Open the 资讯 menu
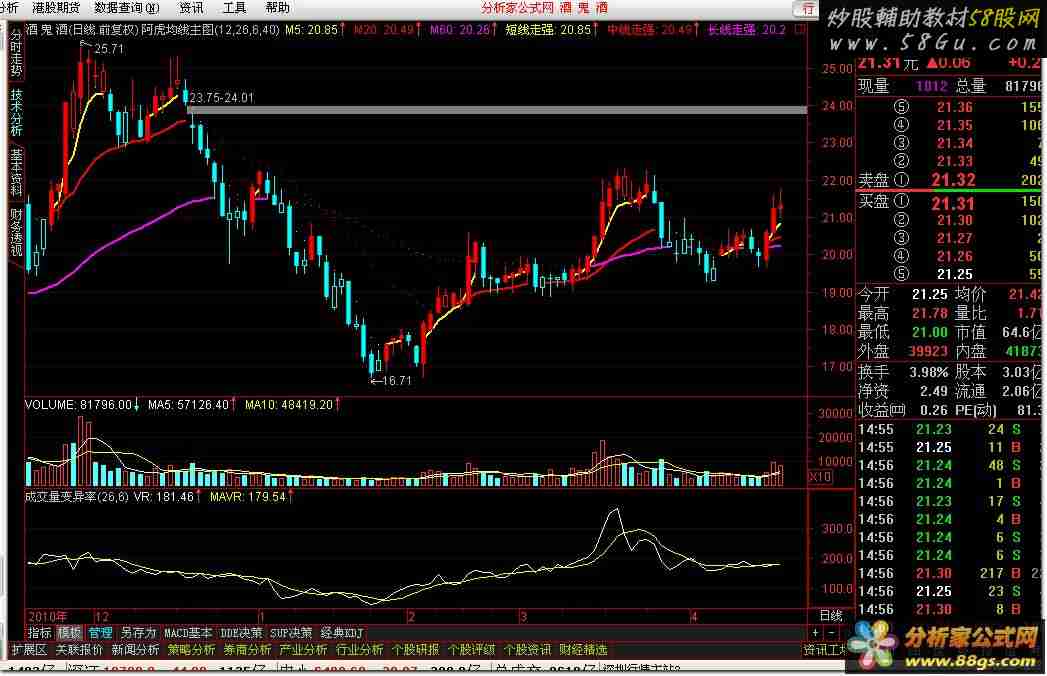Viewport: 1047px width, 676px height. [191, 8]
